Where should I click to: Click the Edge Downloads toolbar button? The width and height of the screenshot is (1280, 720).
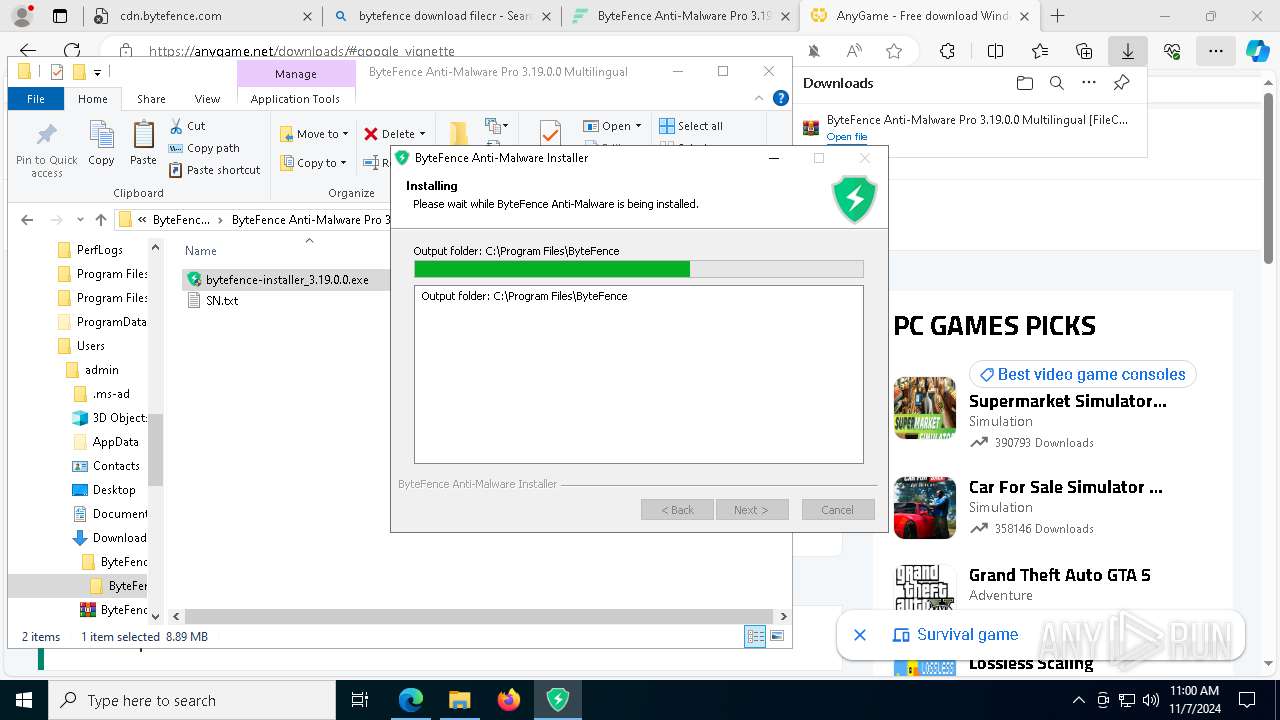click(x=1127, y=51)
